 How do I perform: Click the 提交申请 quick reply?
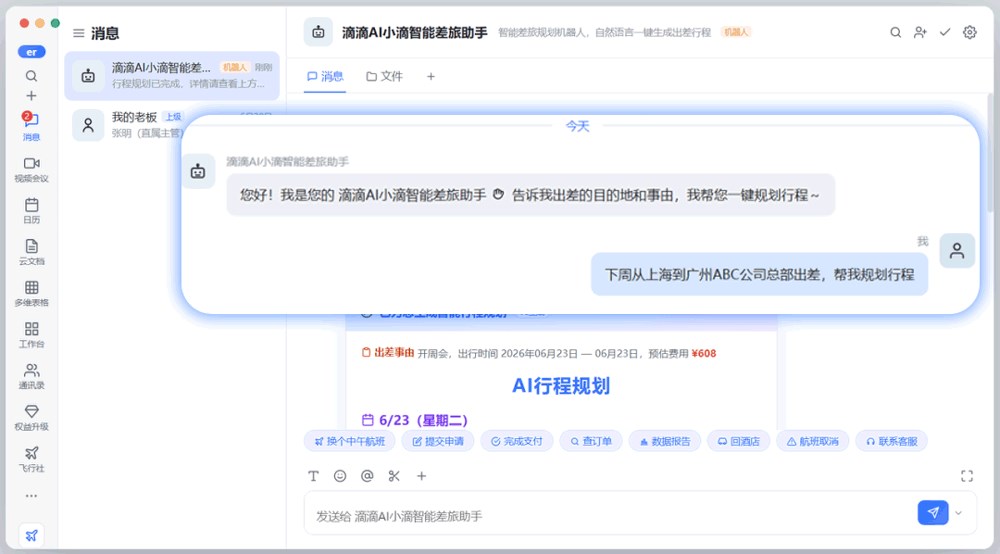click(x=438, y=441)
